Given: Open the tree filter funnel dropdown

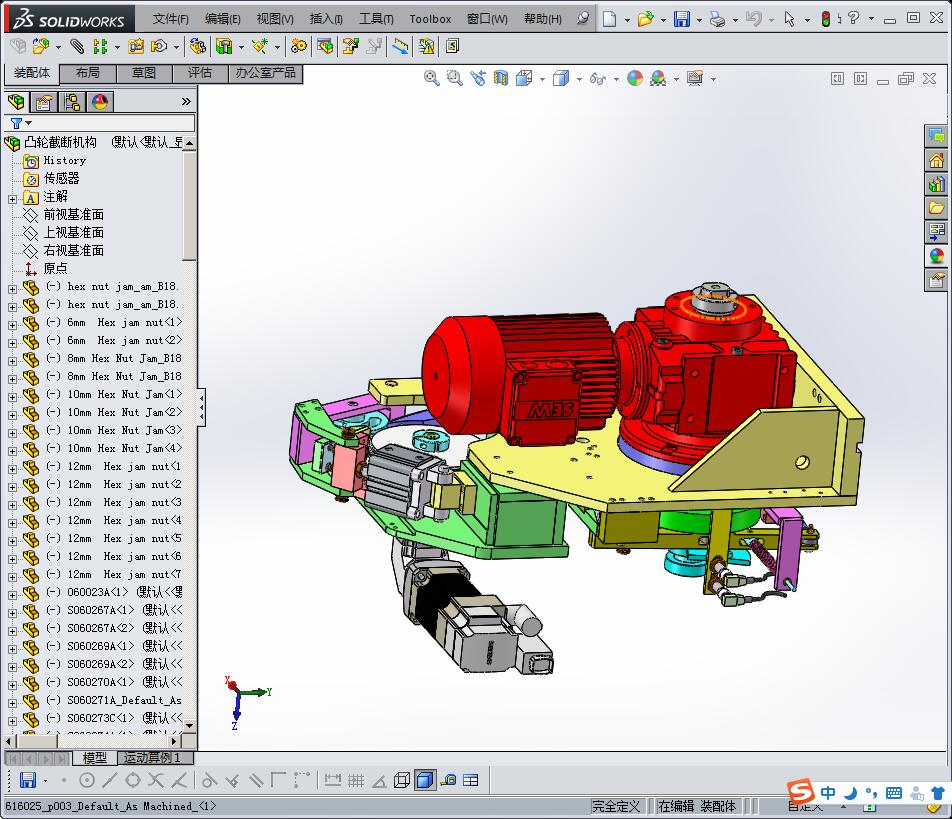Looking at the screenshot, I should click(21, 123).
